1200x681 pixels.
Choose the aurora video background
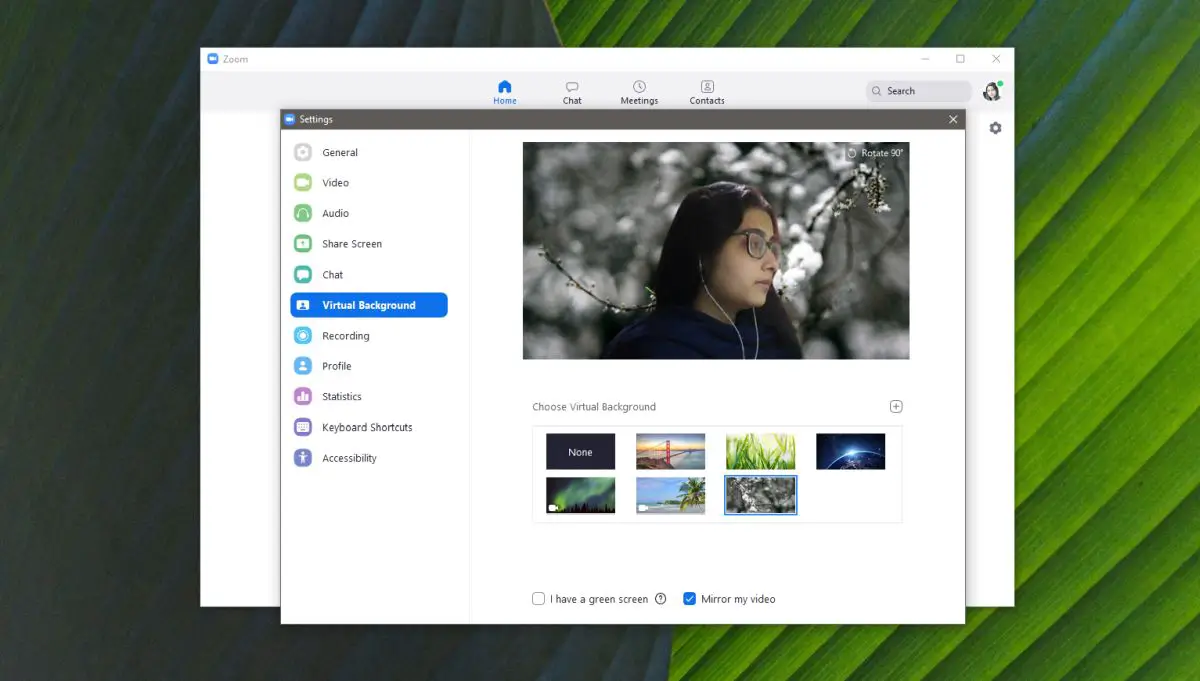(x=580, y=495)
